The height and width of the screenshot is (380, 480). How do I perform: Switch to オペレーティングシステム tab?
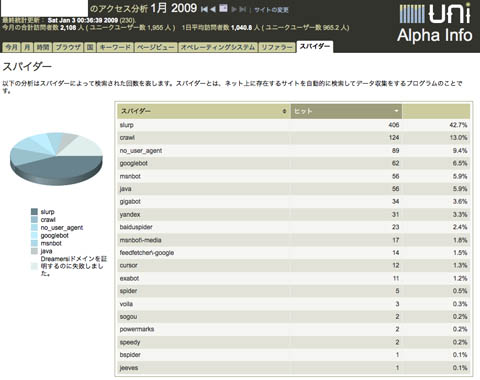[218, 47]
